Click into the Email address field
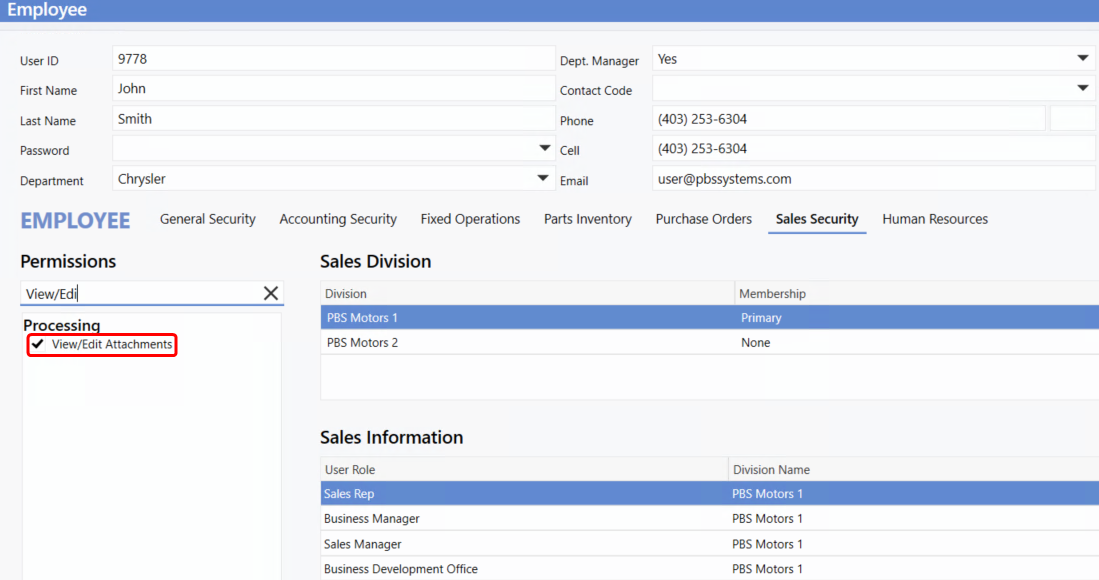 (873, 179)
